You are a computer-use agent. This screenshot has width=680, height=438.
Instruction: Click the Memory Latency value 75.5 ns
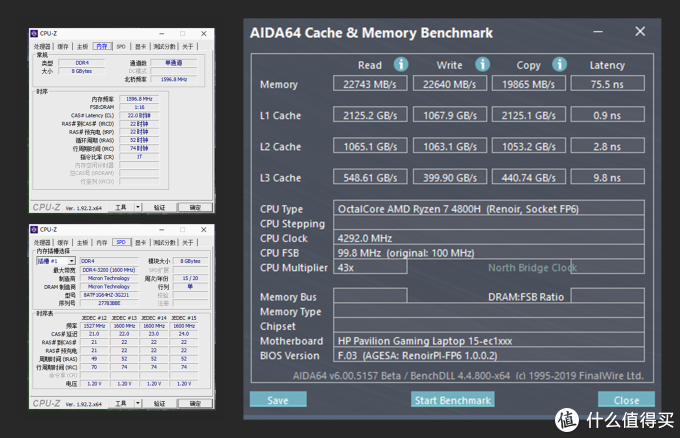[x=607, y=84]
